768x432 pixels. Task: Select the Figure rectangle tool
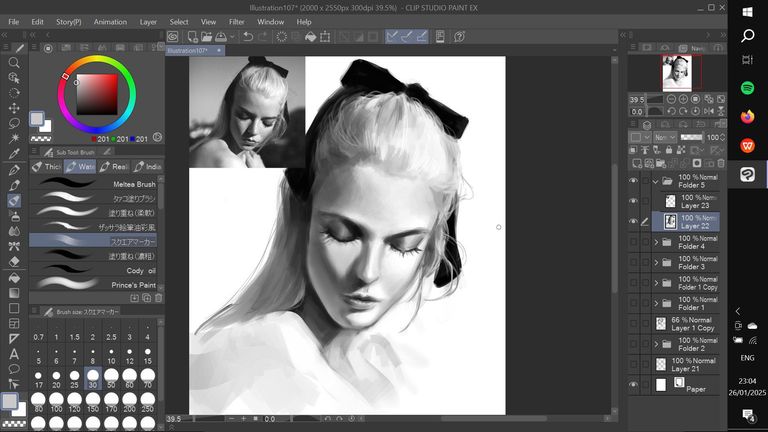14,308
